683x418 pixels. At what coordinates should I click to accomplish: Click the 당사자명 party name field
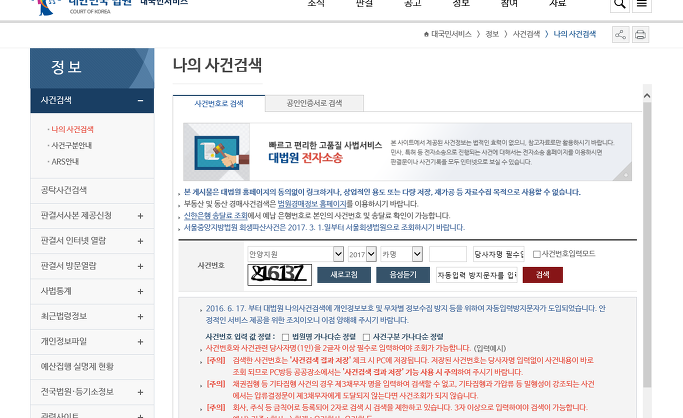499,254
